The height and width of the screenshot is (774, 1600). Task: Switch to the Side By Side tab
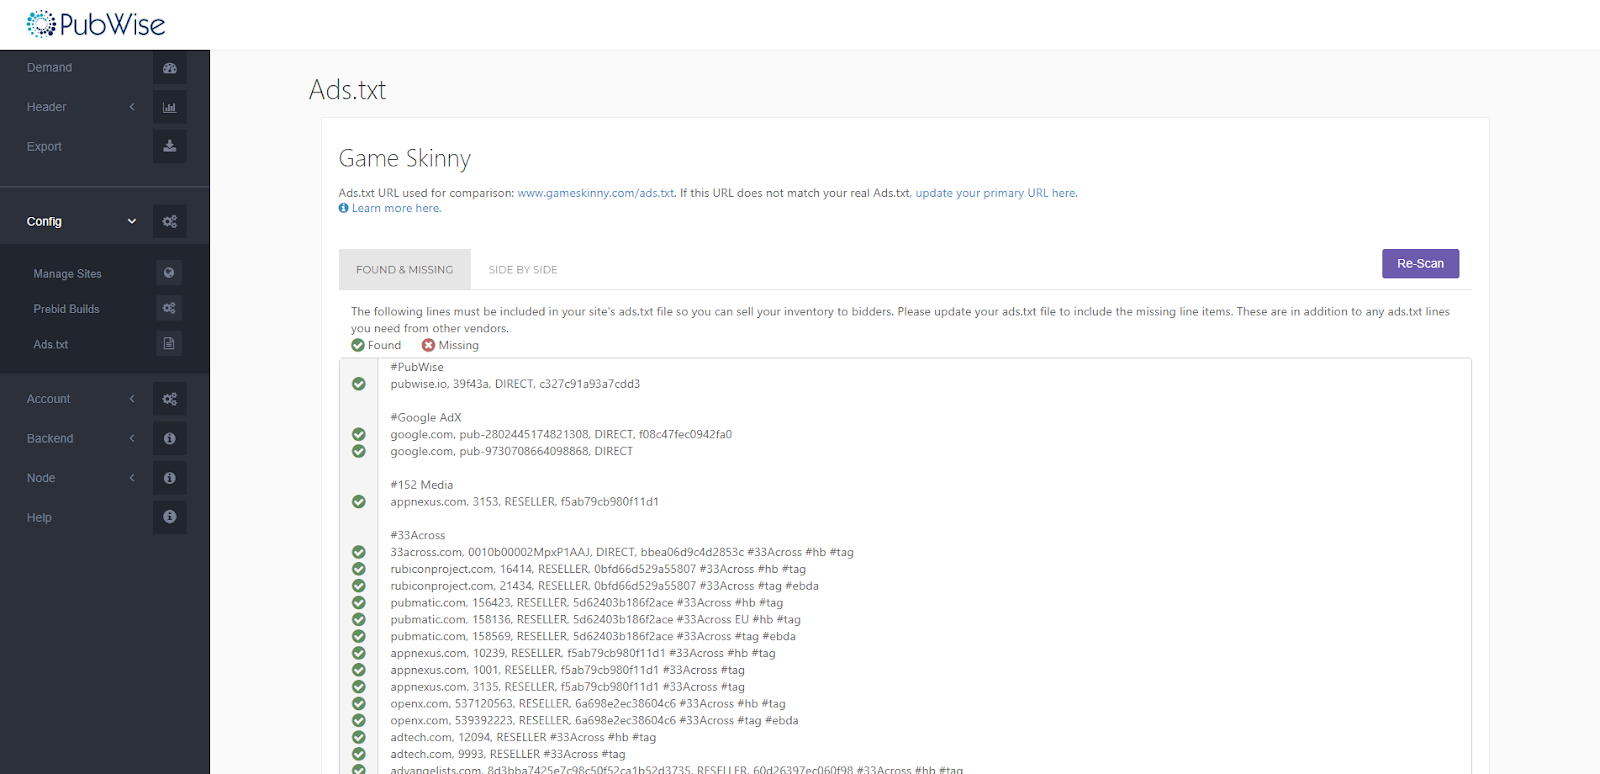point(523,270)
